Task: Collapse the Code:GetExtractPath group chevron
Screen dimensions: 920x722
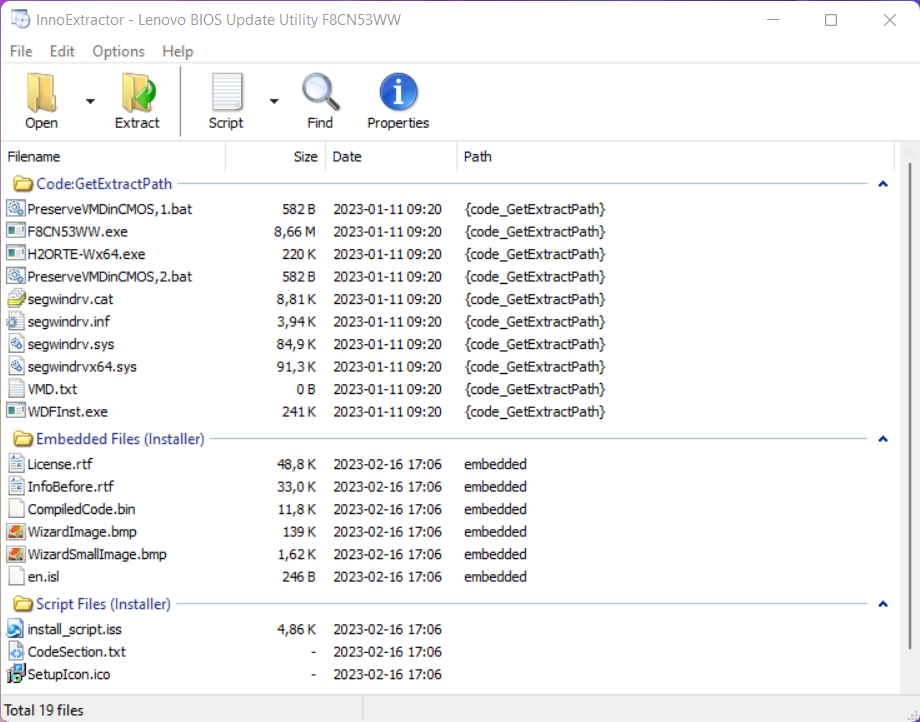Action: point(883,184)
